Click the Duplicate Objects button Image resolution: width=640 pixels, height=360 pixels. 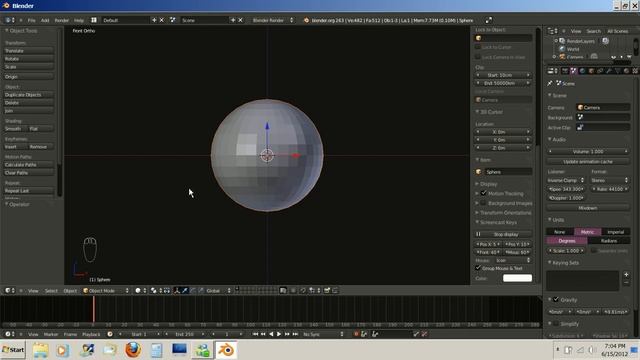[29, 95]
